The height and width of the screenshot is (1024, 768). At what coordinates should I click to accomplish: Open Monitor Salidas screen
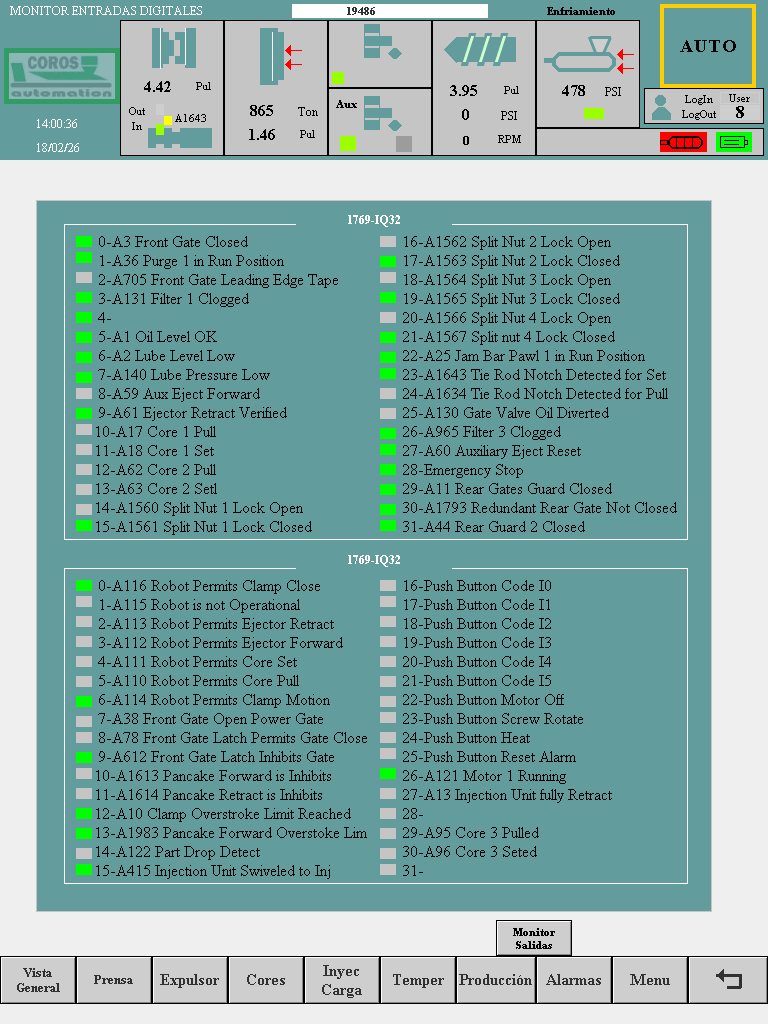534,938
